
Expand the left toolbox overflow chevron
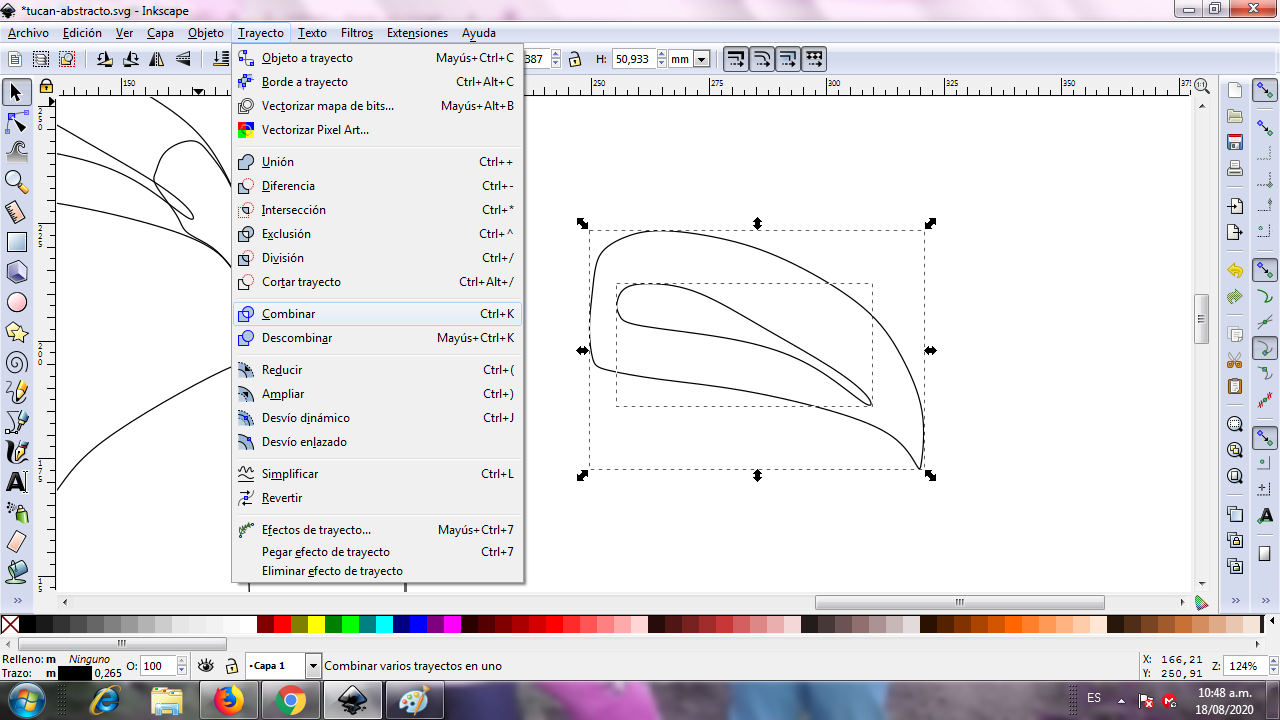(16, 601)
